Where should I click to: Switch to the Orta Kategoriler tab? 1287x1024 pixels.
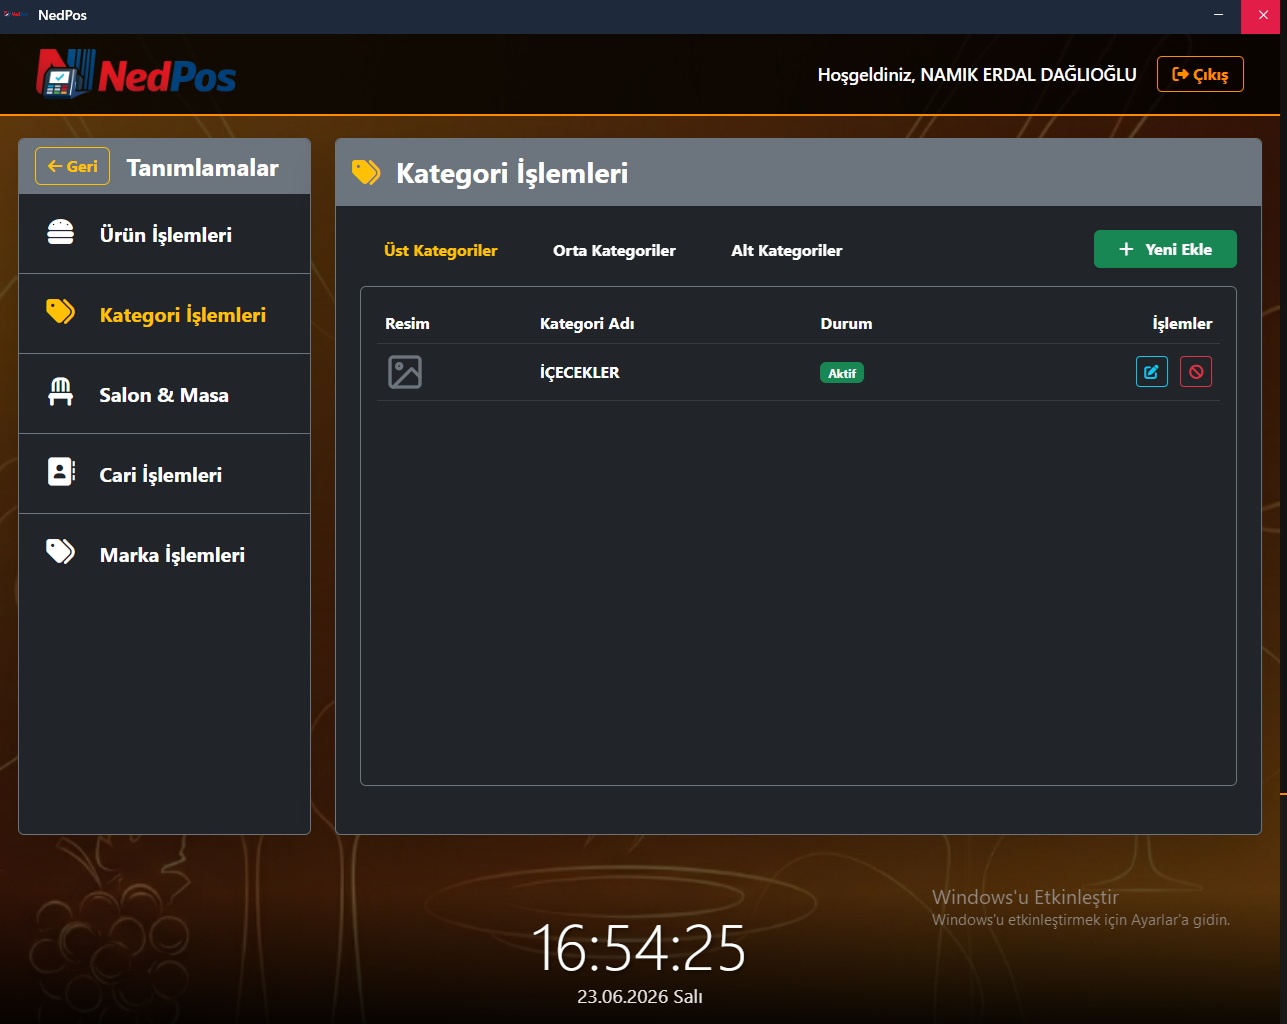pyautogui.click(x=614, y=250)
